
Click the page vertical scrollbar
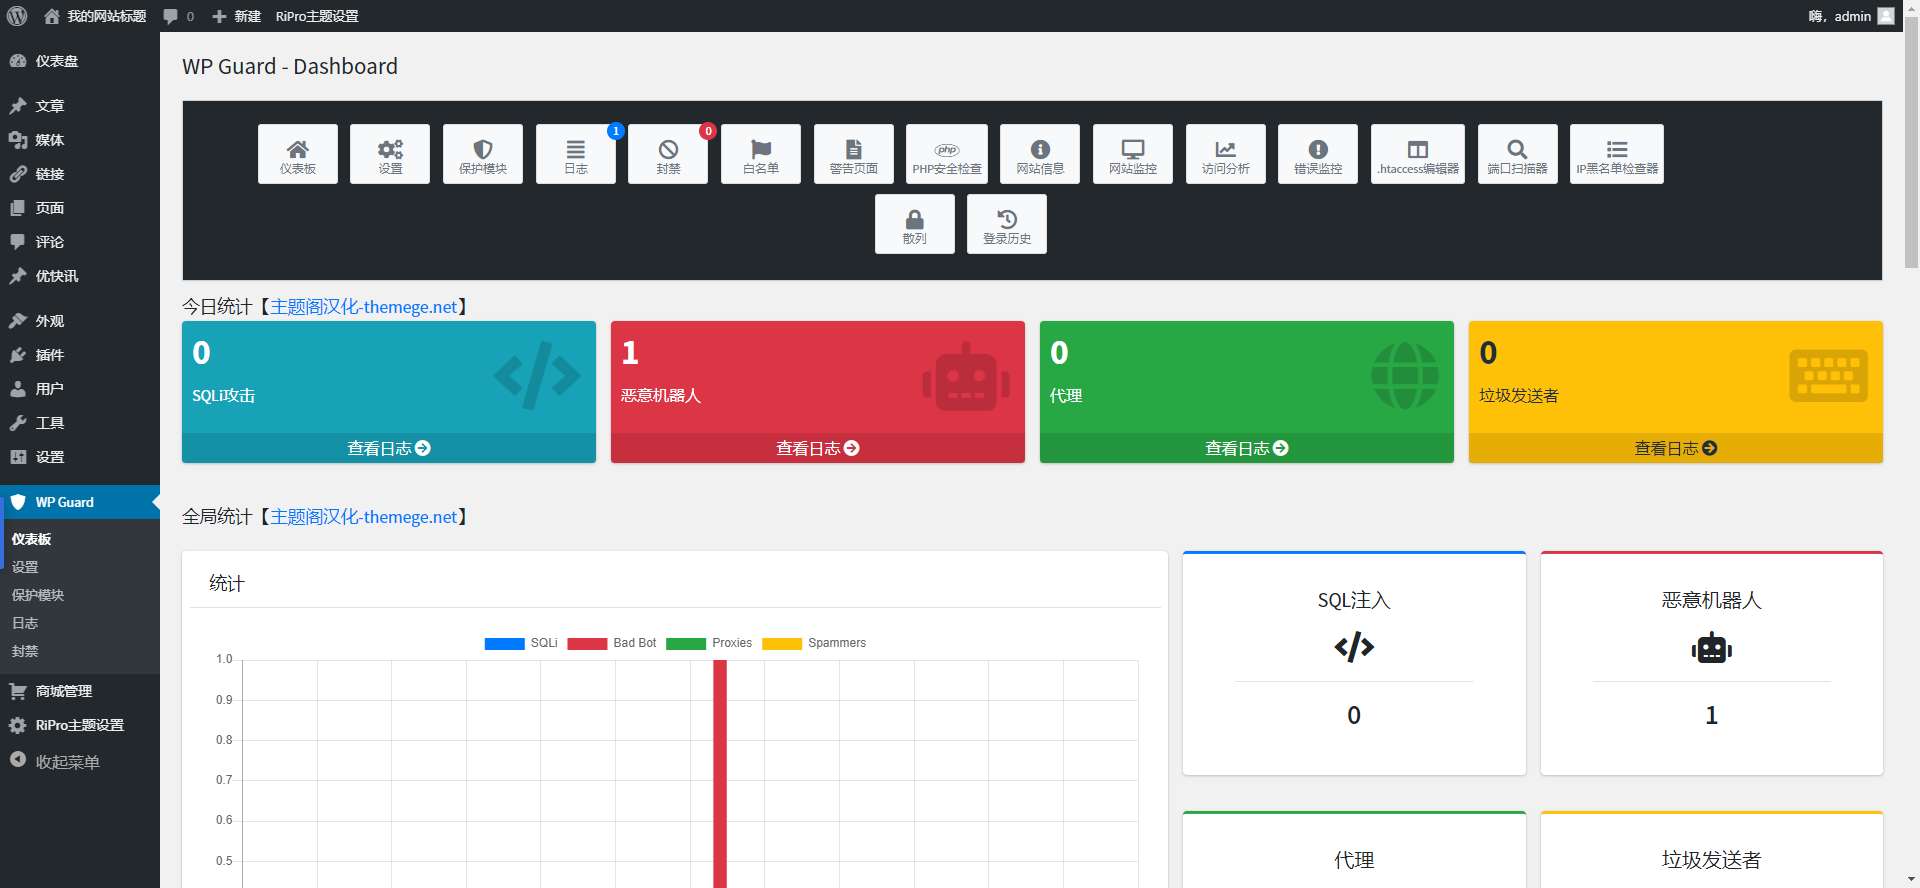point(1911,140)
